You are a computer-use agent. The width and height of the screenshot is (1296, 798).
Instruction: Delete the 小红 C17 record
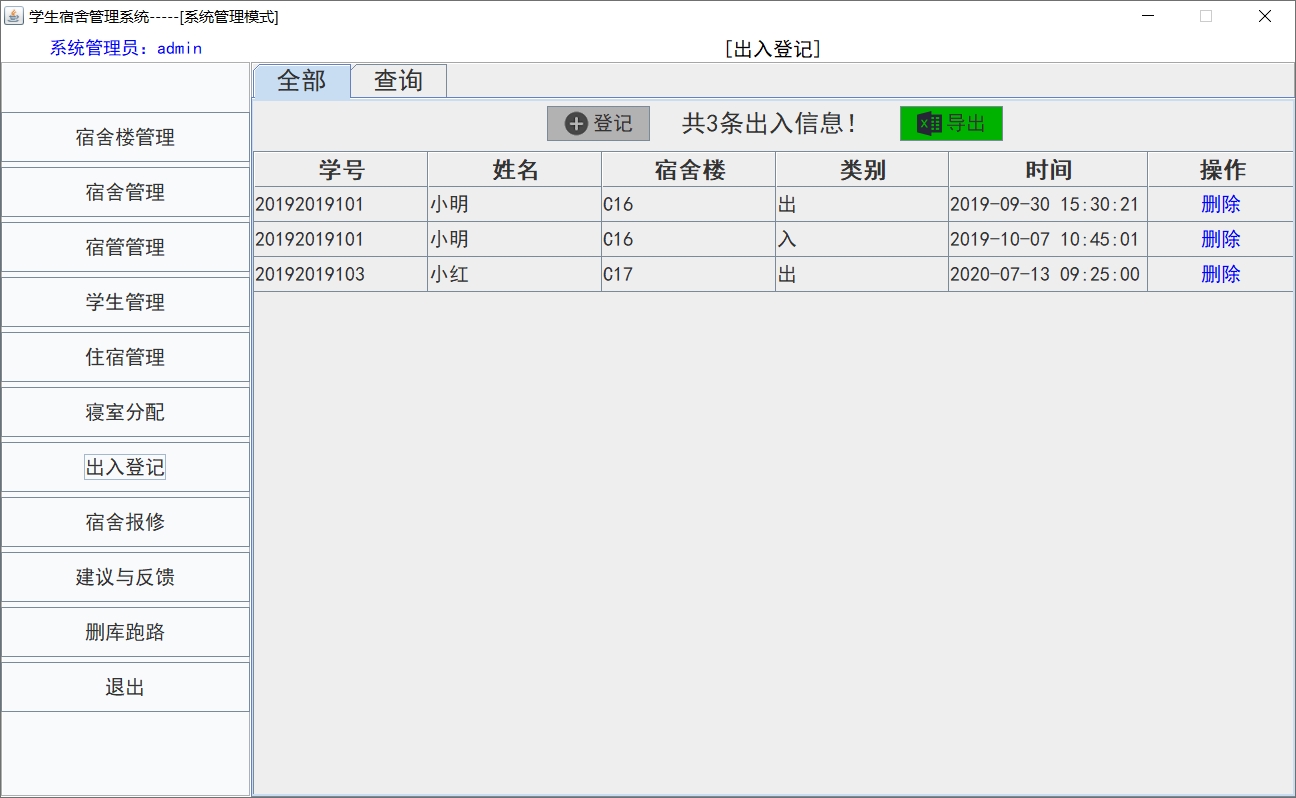point(1220,274)
